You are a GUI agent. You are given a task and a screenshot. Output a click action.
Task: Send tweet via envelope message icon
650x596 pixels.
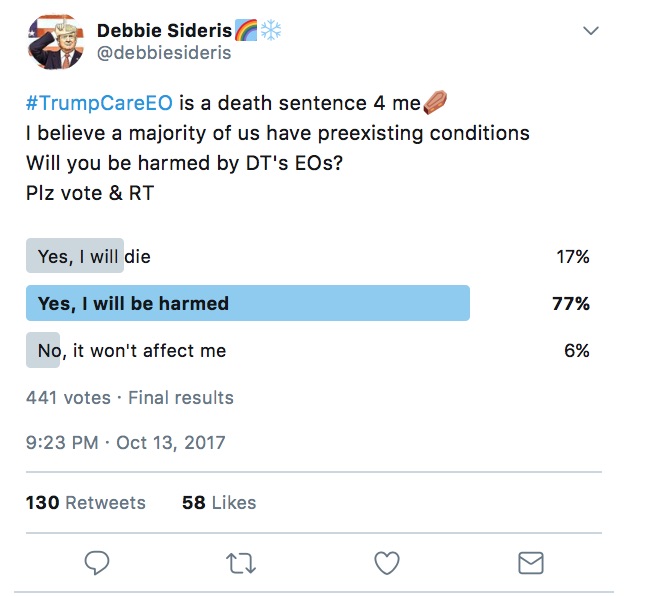[x=530, y=563]
